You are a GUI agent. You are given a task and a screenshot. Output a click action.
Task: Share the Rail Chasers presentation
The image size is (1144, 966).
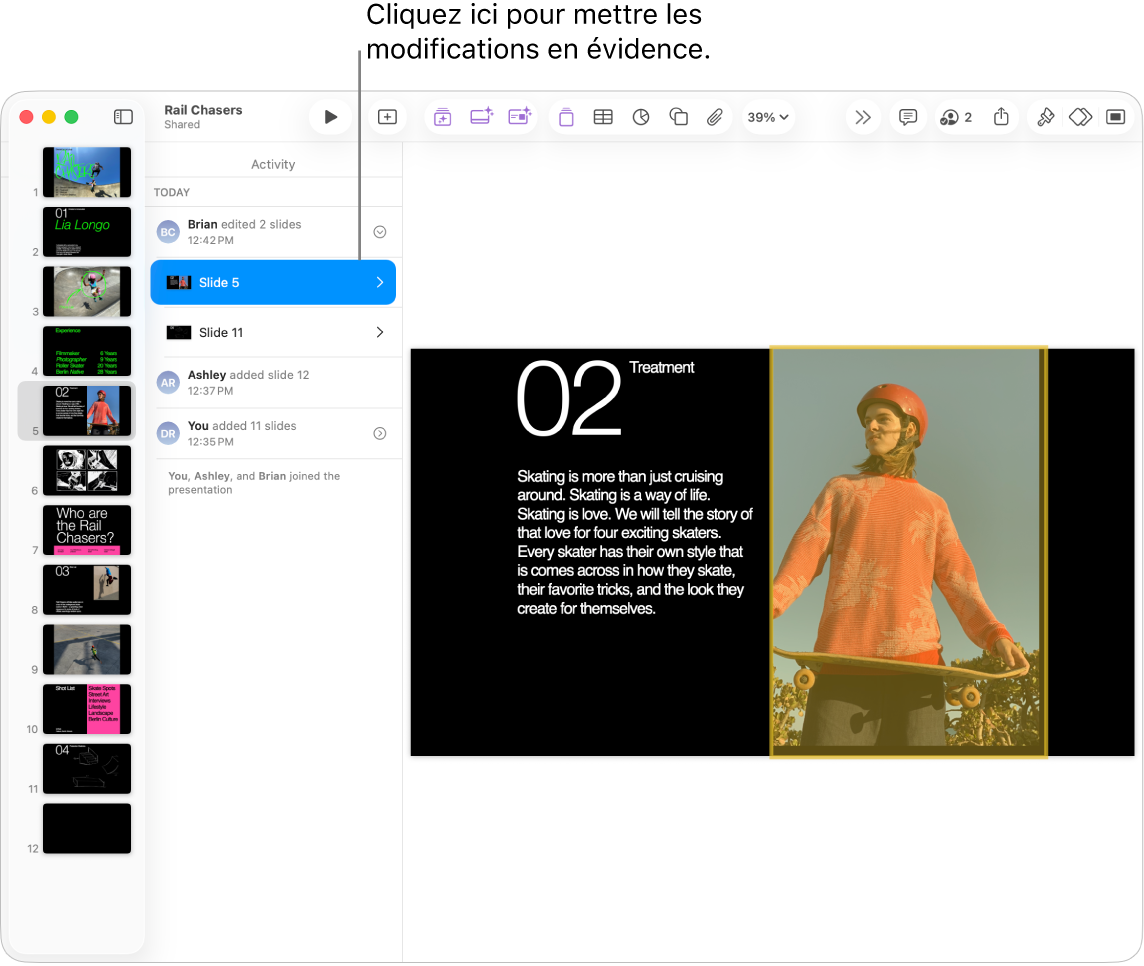pyautogui.click(x=1001, y=116)
